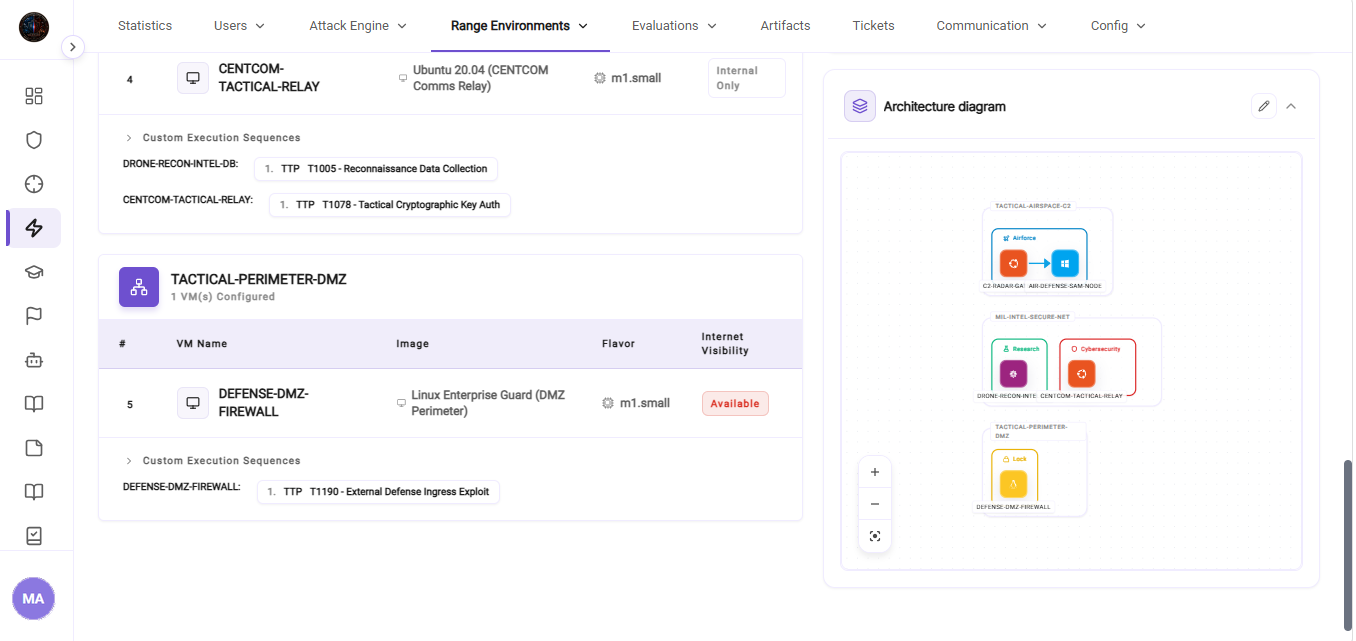Open the Attack Engine dropdown

(x=358, y=26)
